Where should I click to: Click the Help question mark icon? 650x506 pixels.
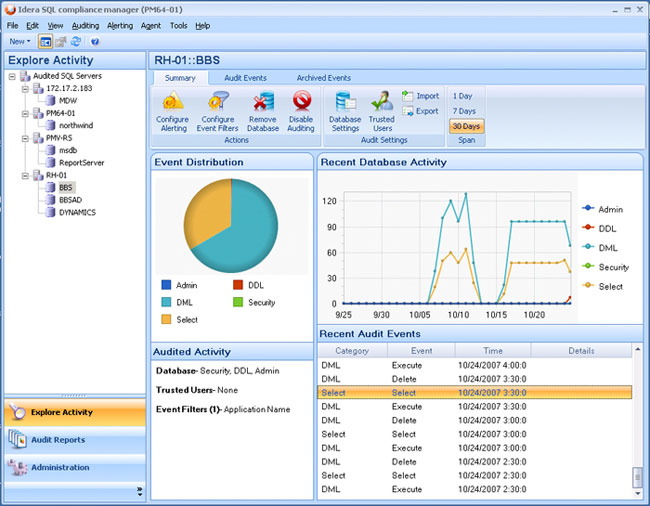coord(95,41)
